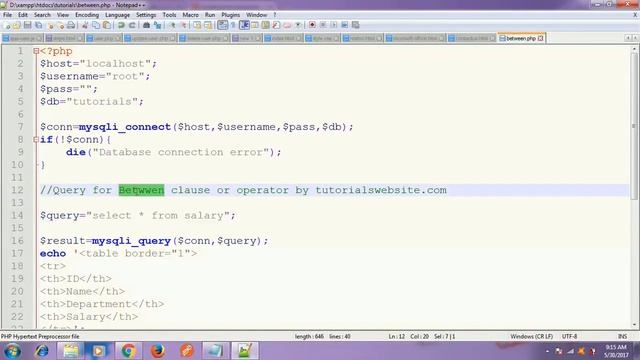Click the Zoom In toolbar icon
Image resolution: width=640 pixels, height=360 pixels.
[173, 25]
